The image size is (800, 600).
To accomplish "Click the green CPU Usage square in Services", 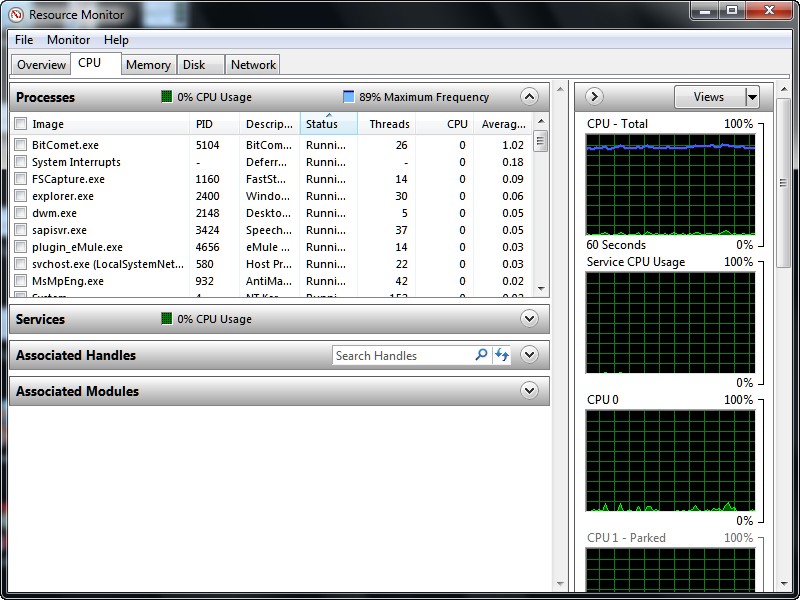I will (166, 318).
